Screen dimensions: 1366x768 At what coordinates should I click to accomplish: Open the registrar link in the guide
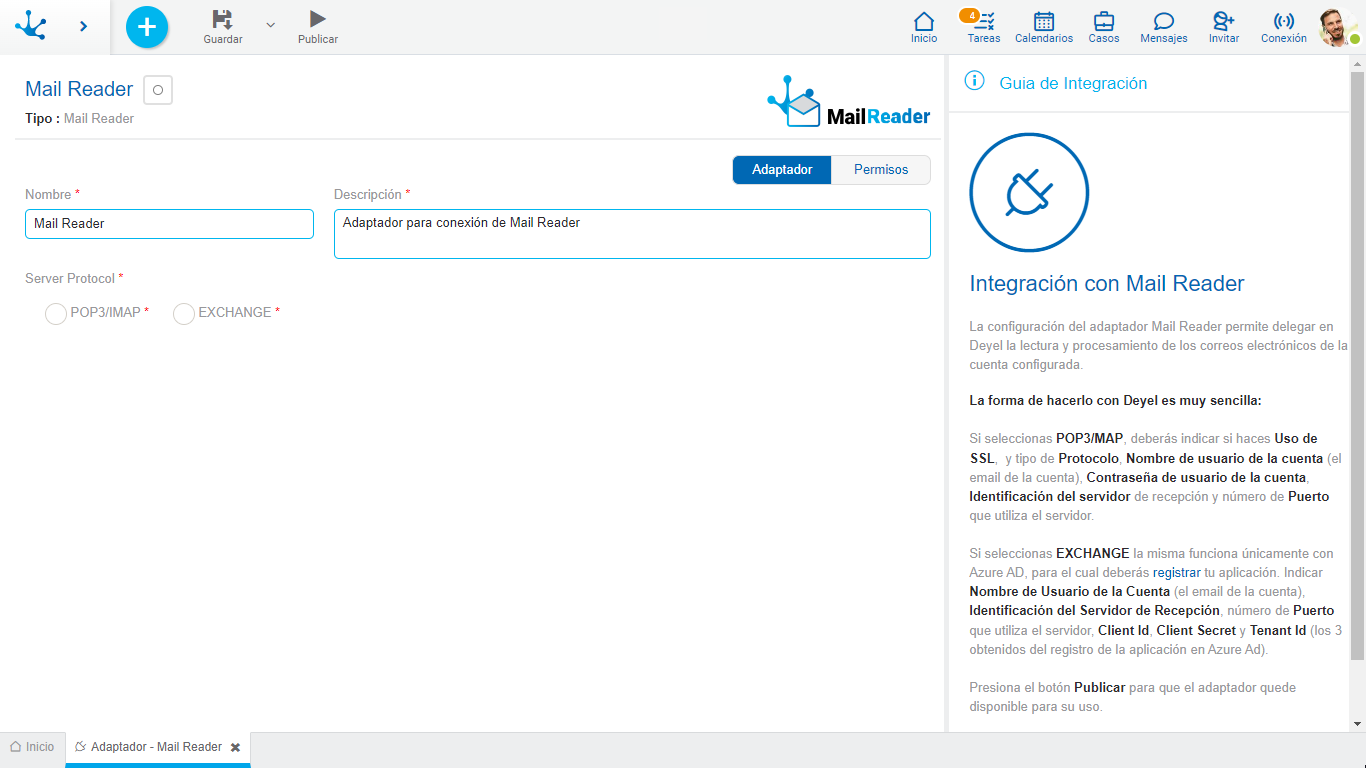(x=1176, y=573)
